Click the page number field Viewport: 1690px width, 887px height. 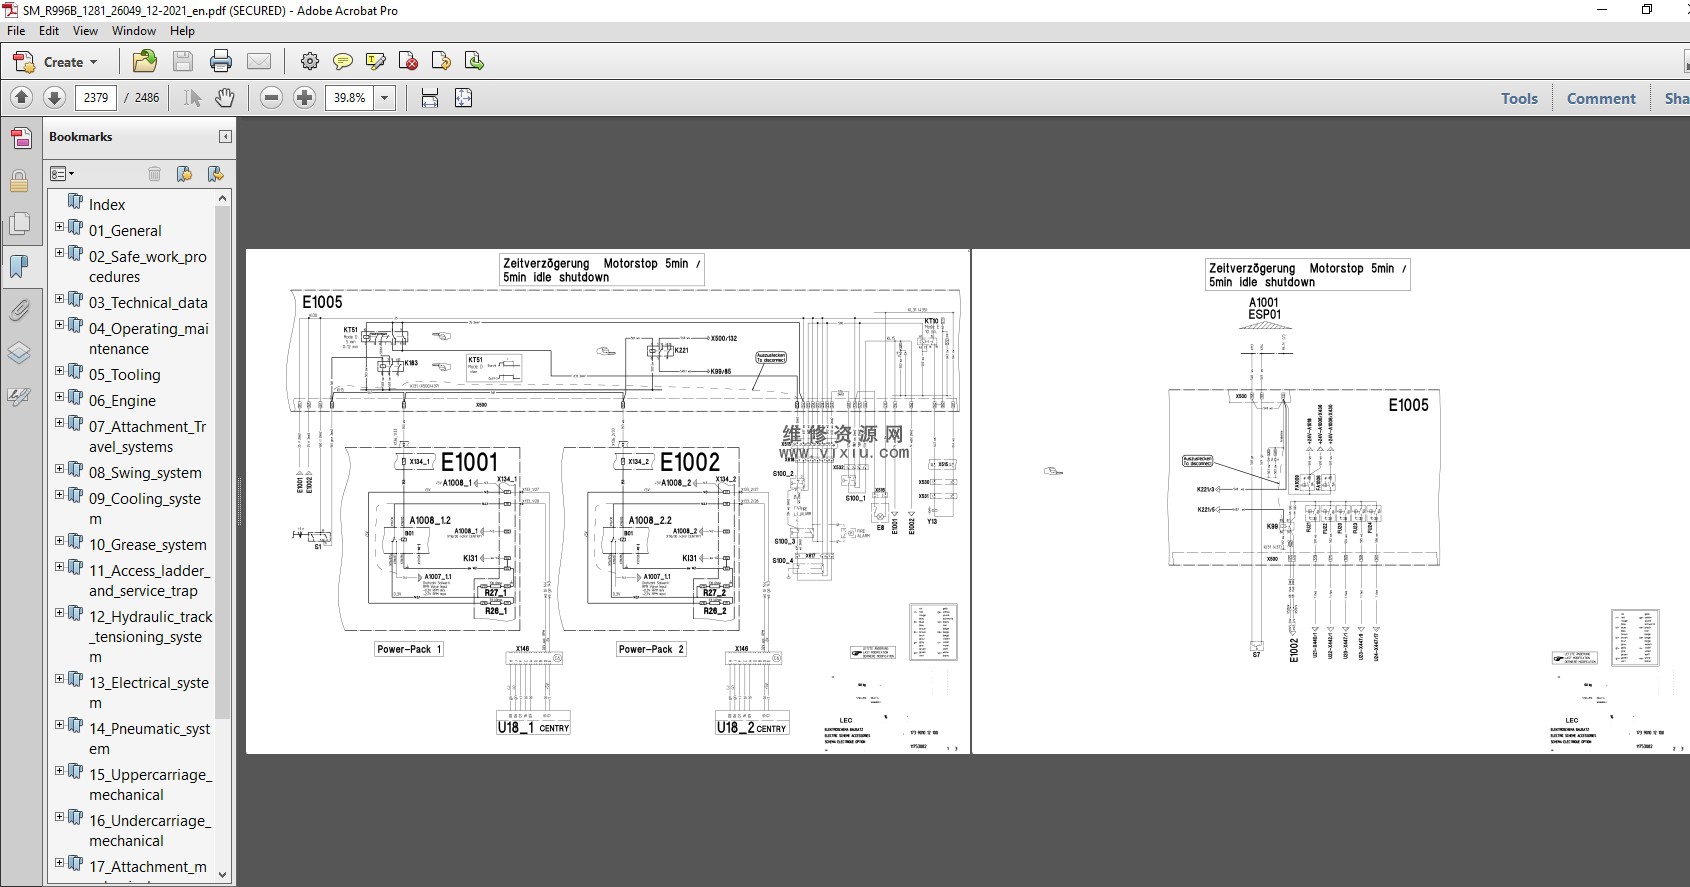(96, 98)
